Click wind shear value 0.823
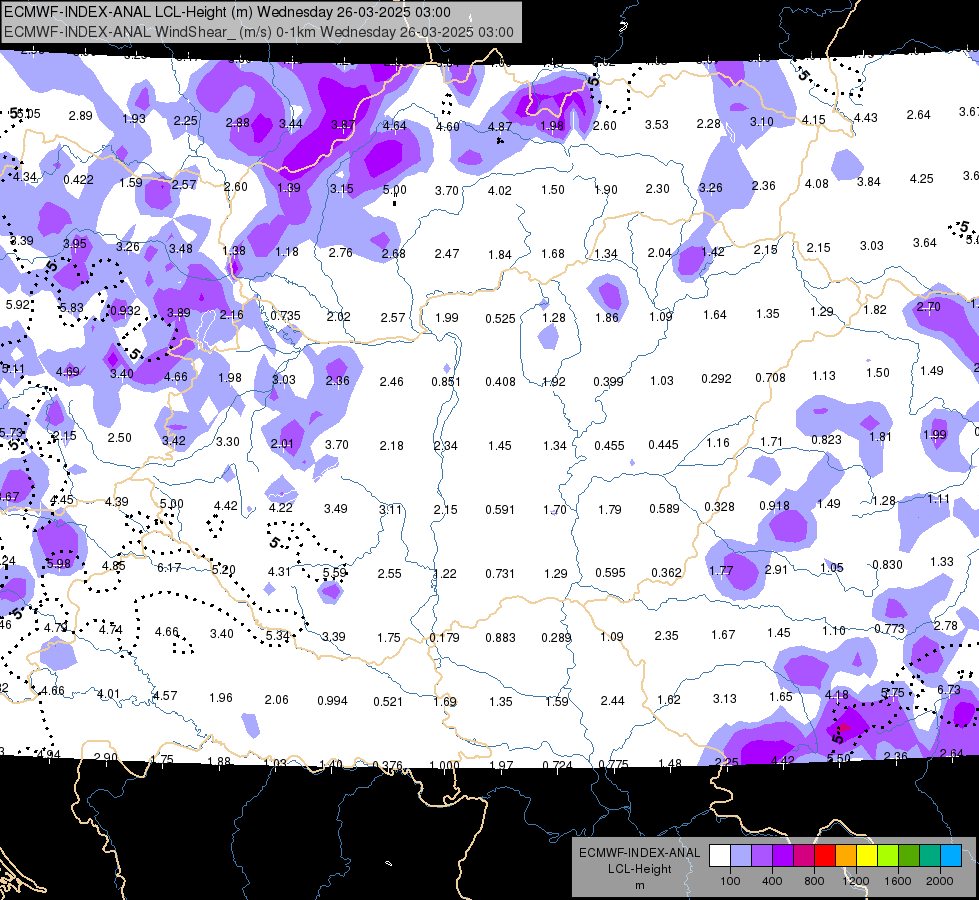Image resolution: width=979 pixels, height=900 pixels. [x=827, y=440]
